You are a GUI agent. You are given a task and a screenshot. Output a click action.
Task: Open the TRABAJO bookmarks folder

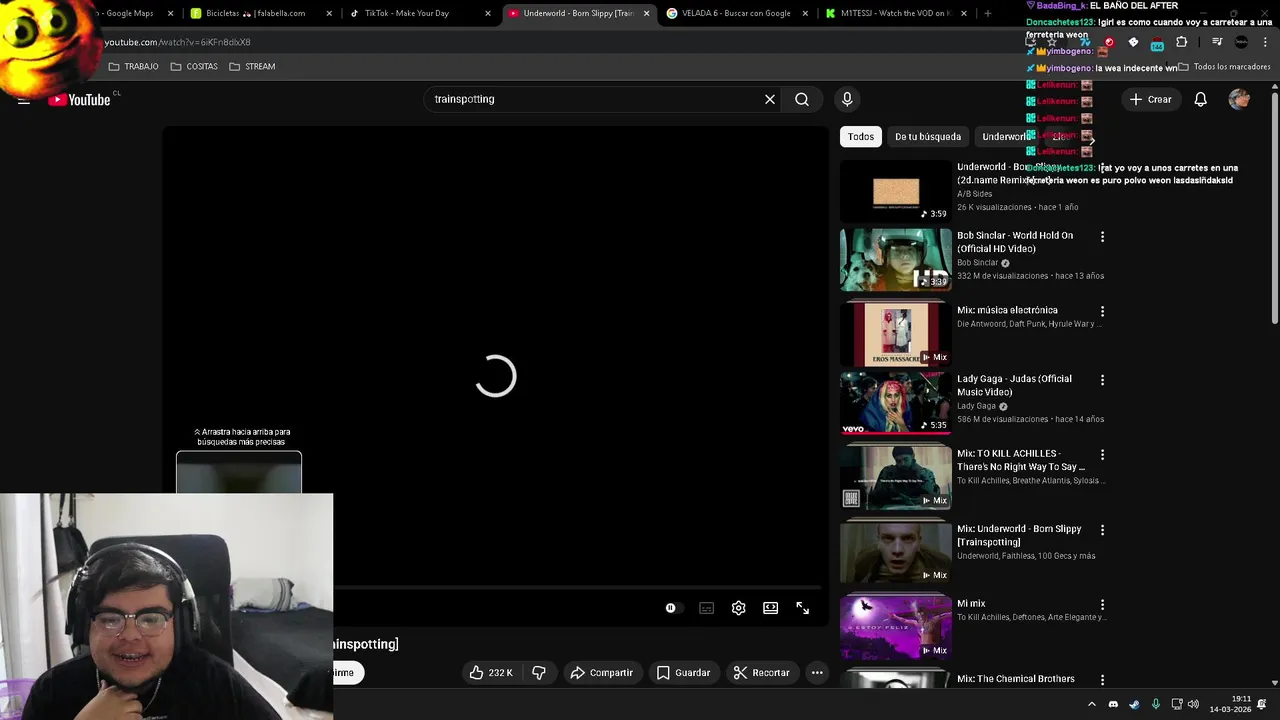click(x=134, y=66)
